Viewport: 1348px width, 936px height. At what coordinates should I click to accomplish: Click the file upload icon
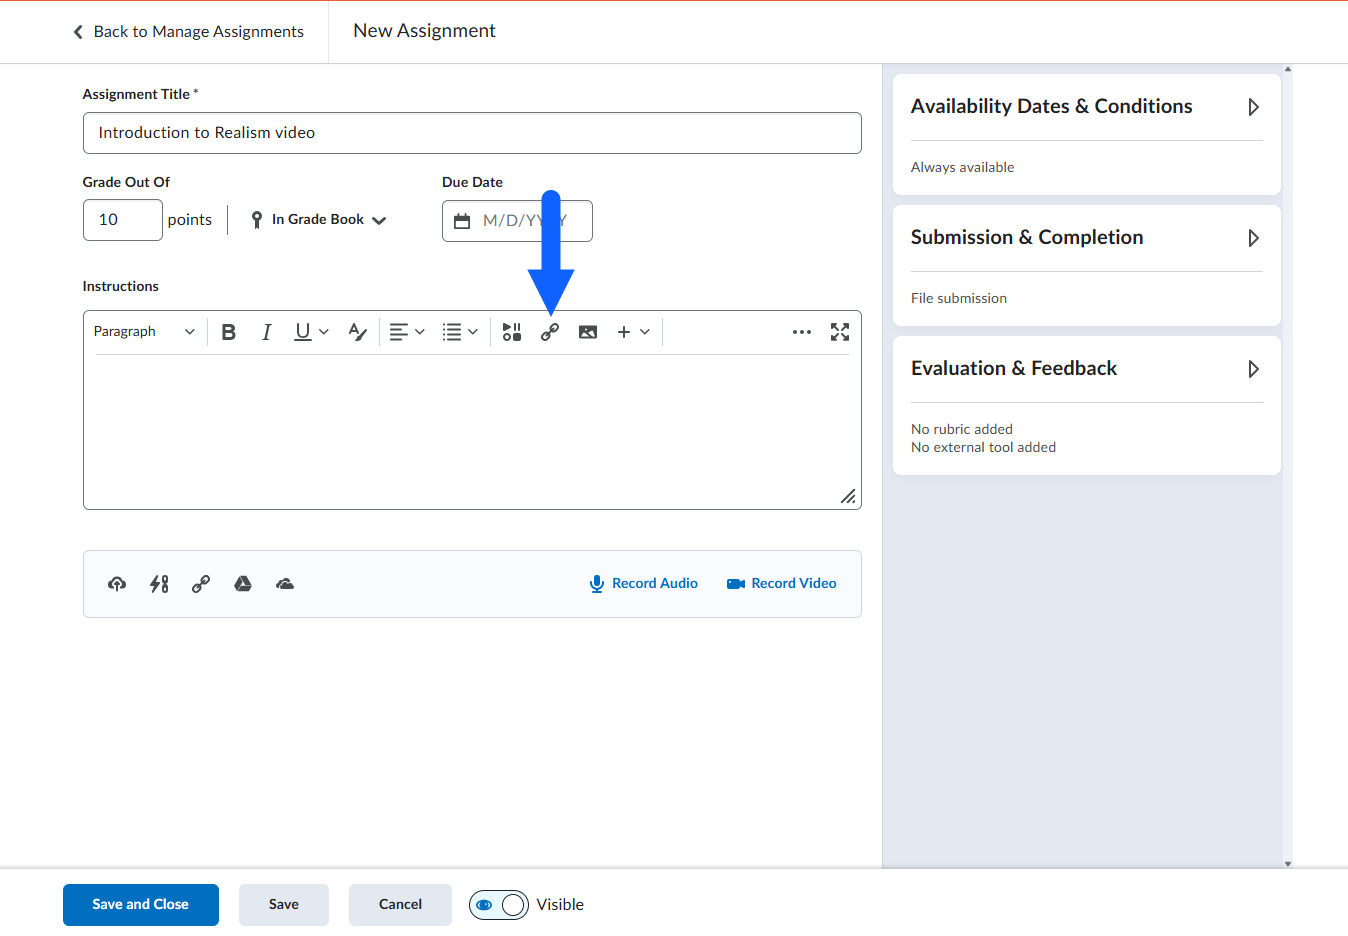coord(117,584)
